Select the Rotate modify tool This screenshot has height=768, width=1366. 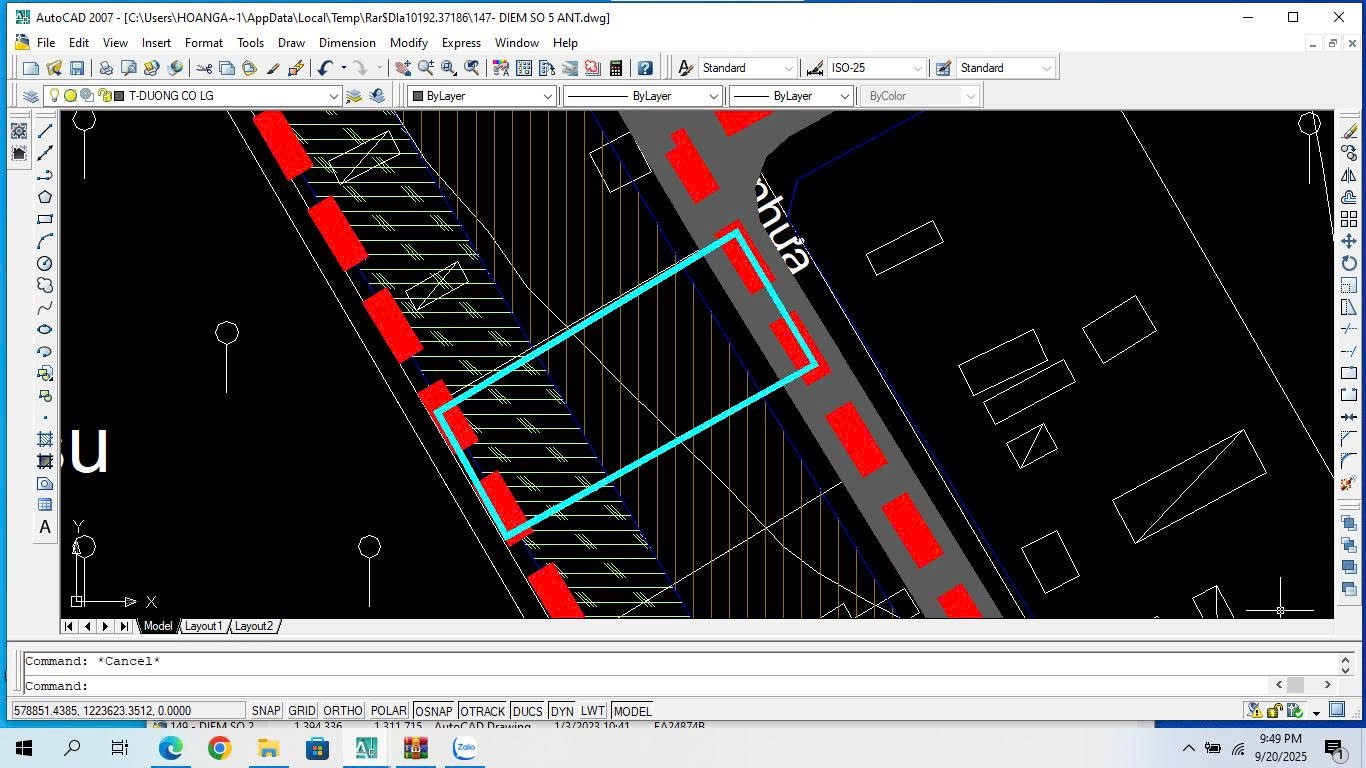[x=1349, y=263]
